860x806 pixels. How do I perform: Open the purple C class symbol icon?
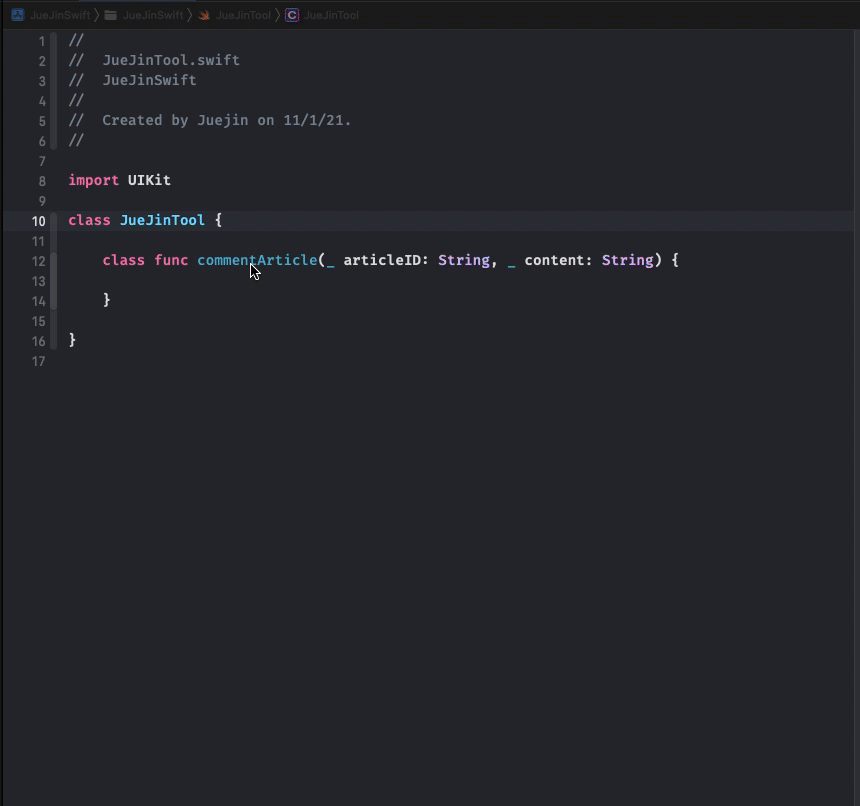pos(291,15)
